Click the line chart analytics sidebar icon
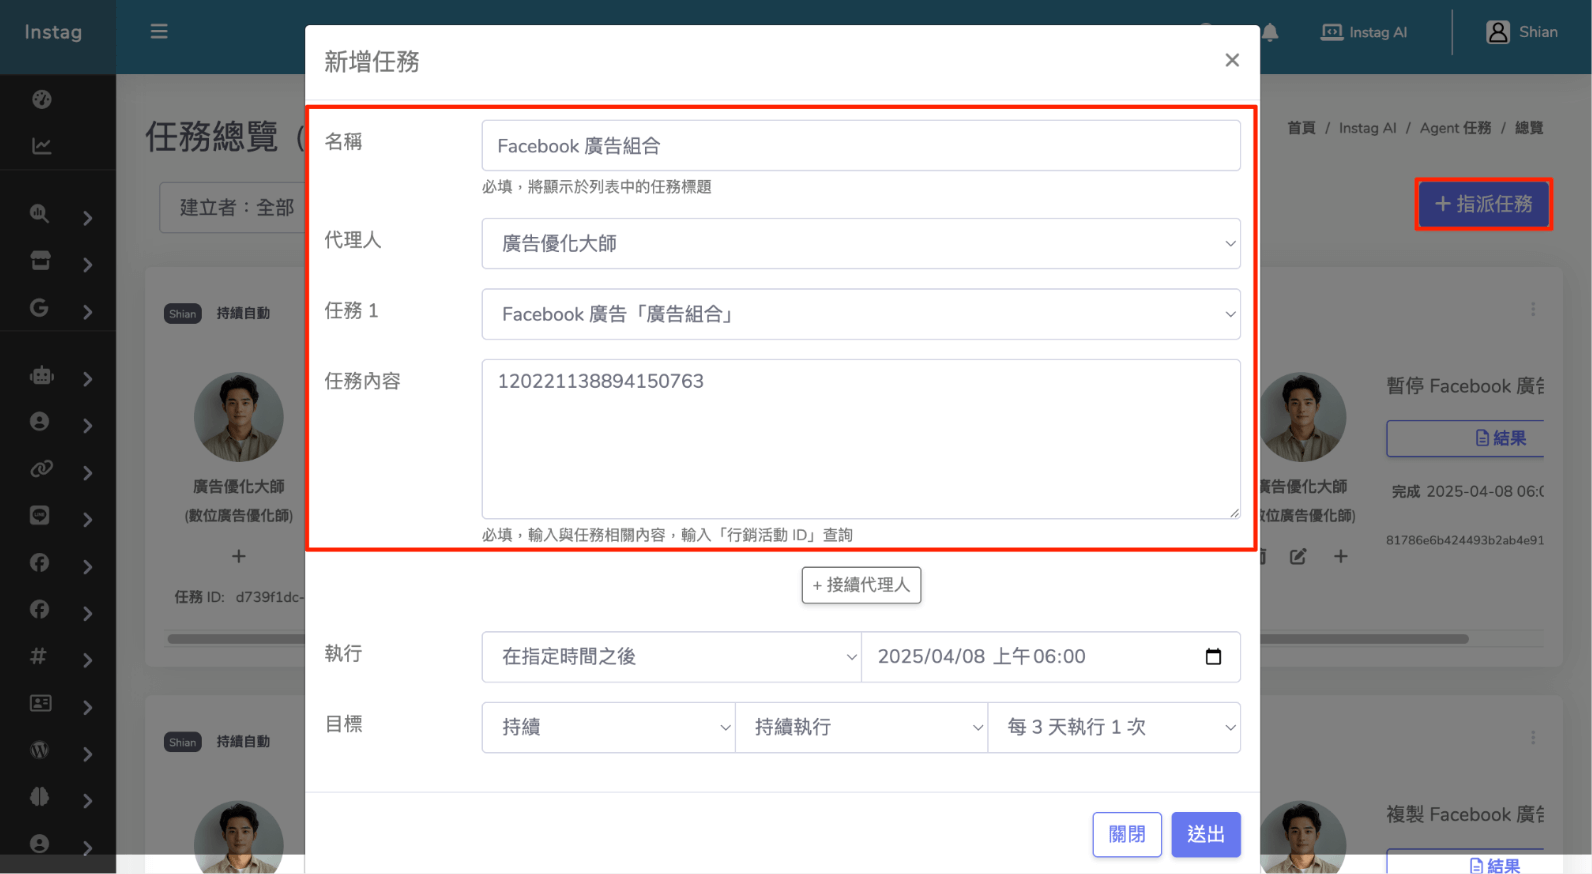The image size is (1592, 874). pos(41,146)
